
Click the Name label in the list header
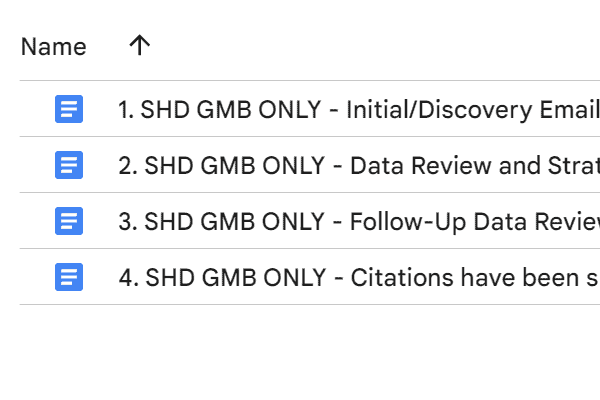pos(54,46)
